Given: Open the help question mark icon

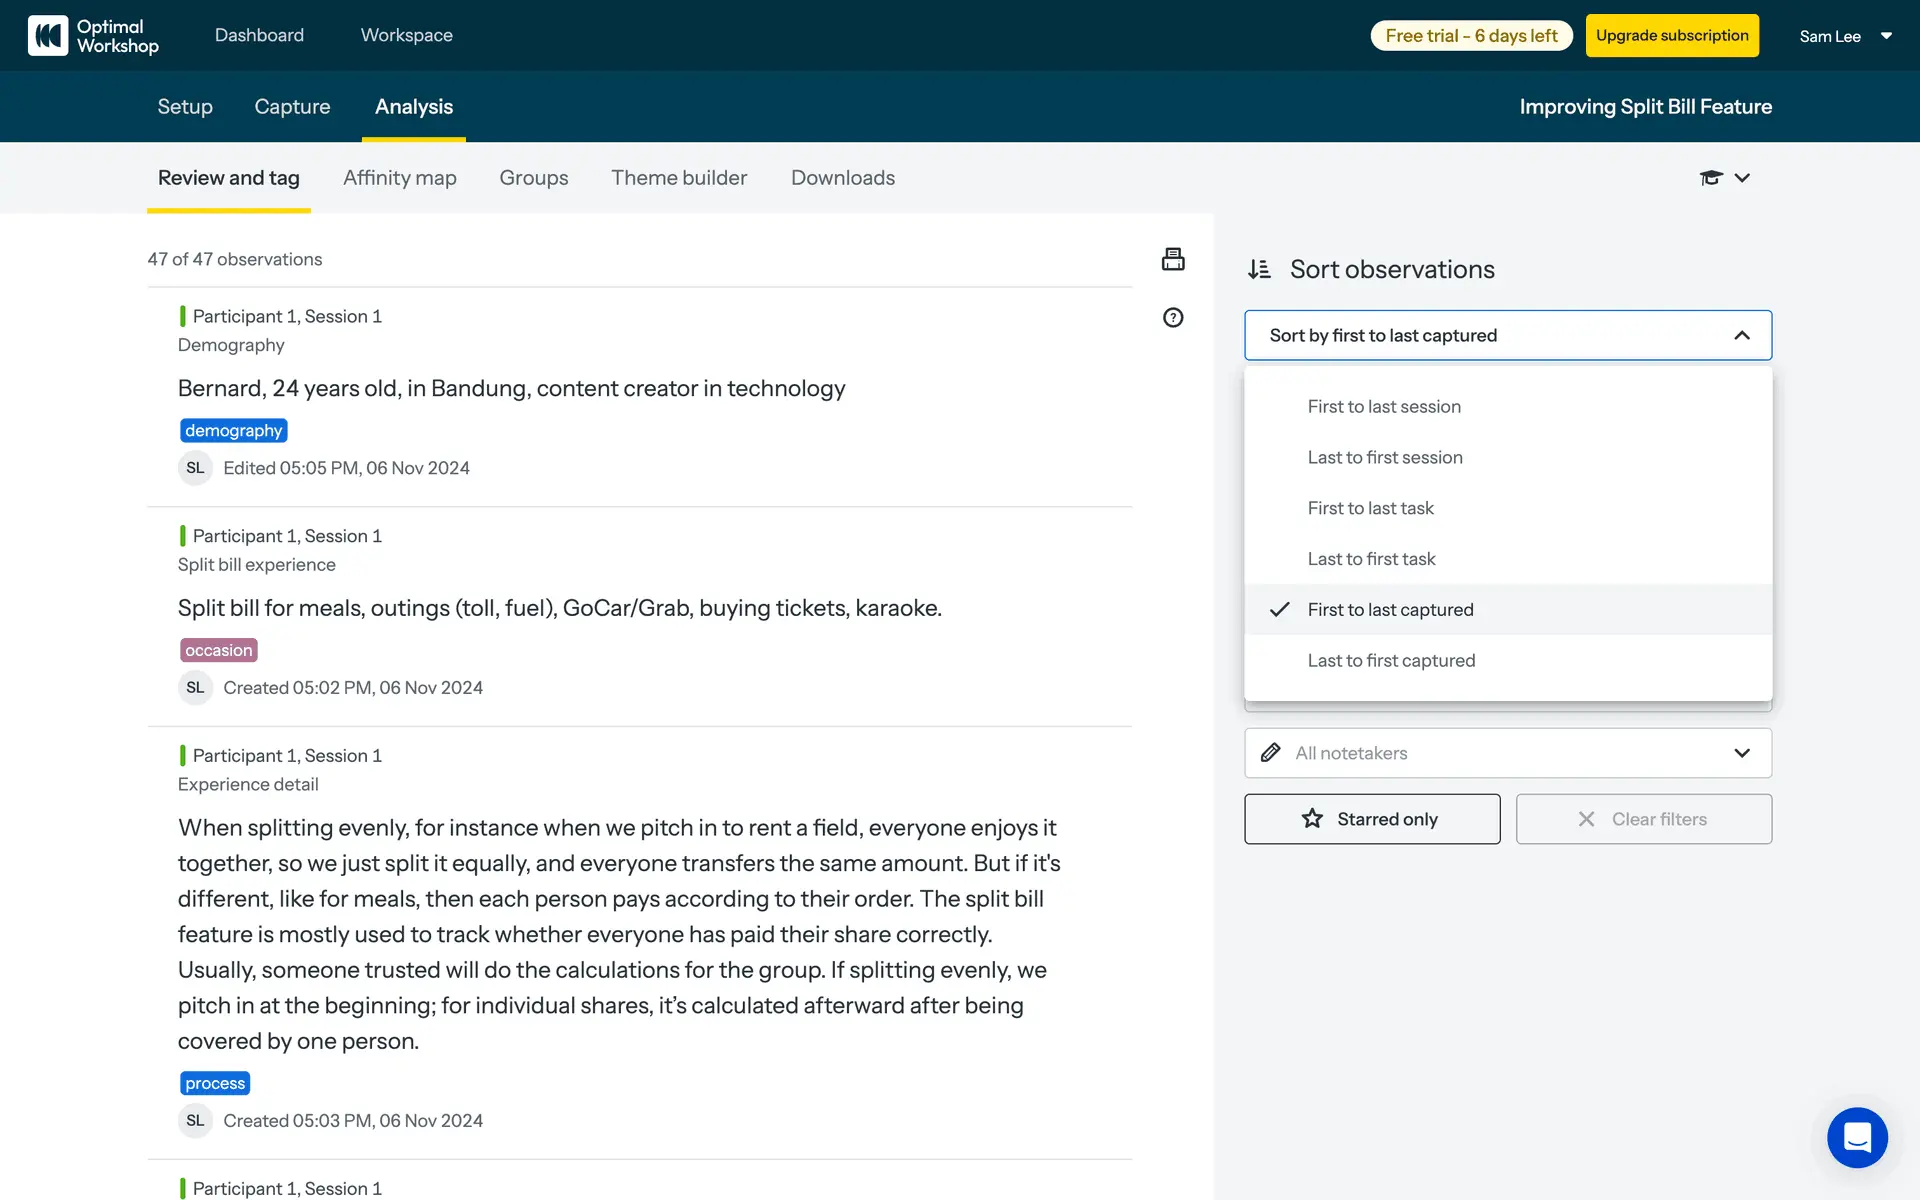Looking at the screenshot, I should pos(1173,318).
